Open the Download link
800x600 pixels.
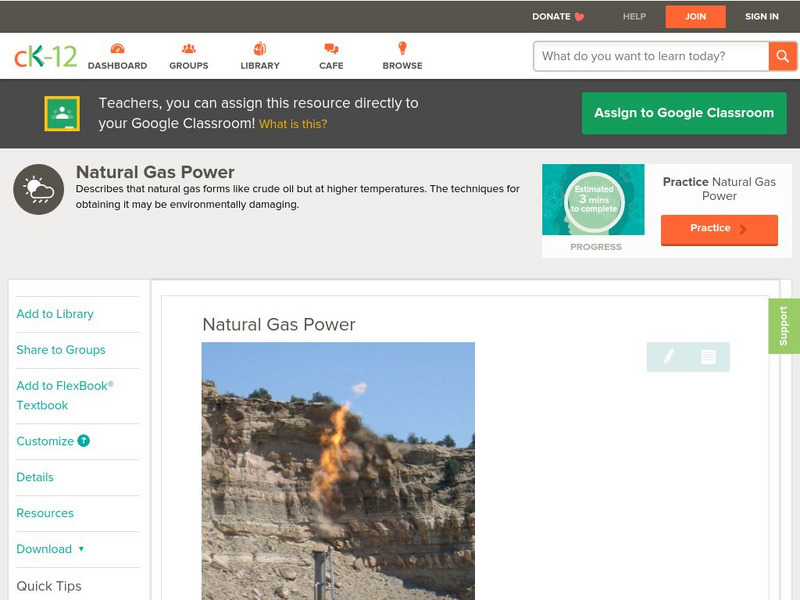(x=44, y=549)
